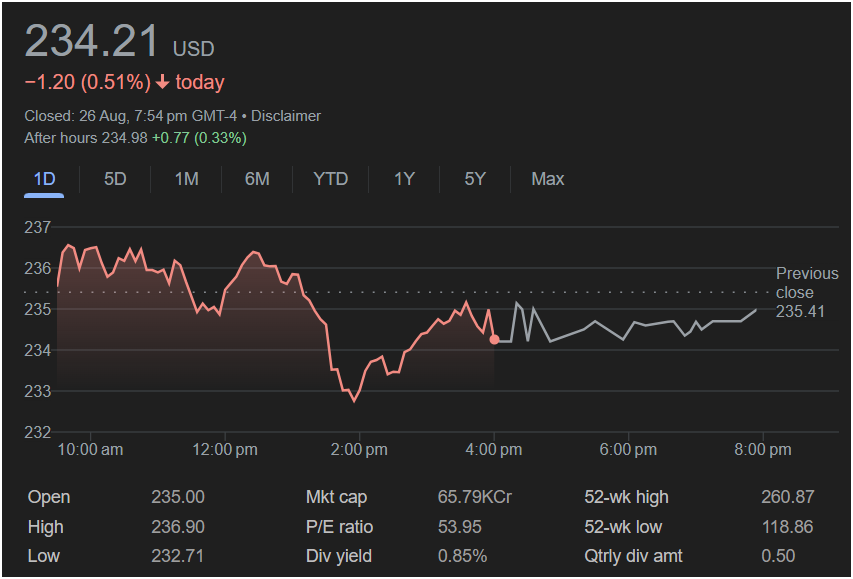The image size is (853, 579).
Task: Switch to the 5D tab
Action: (x=115, y=179)
